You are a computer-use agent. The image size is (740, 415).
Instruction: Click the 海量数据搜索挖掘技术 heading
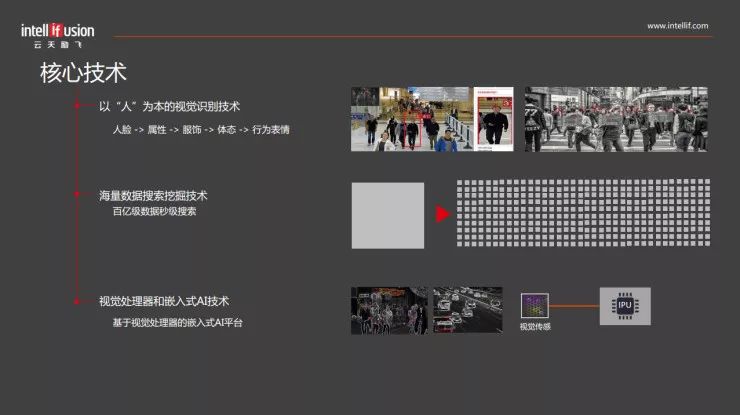point(153,195)
